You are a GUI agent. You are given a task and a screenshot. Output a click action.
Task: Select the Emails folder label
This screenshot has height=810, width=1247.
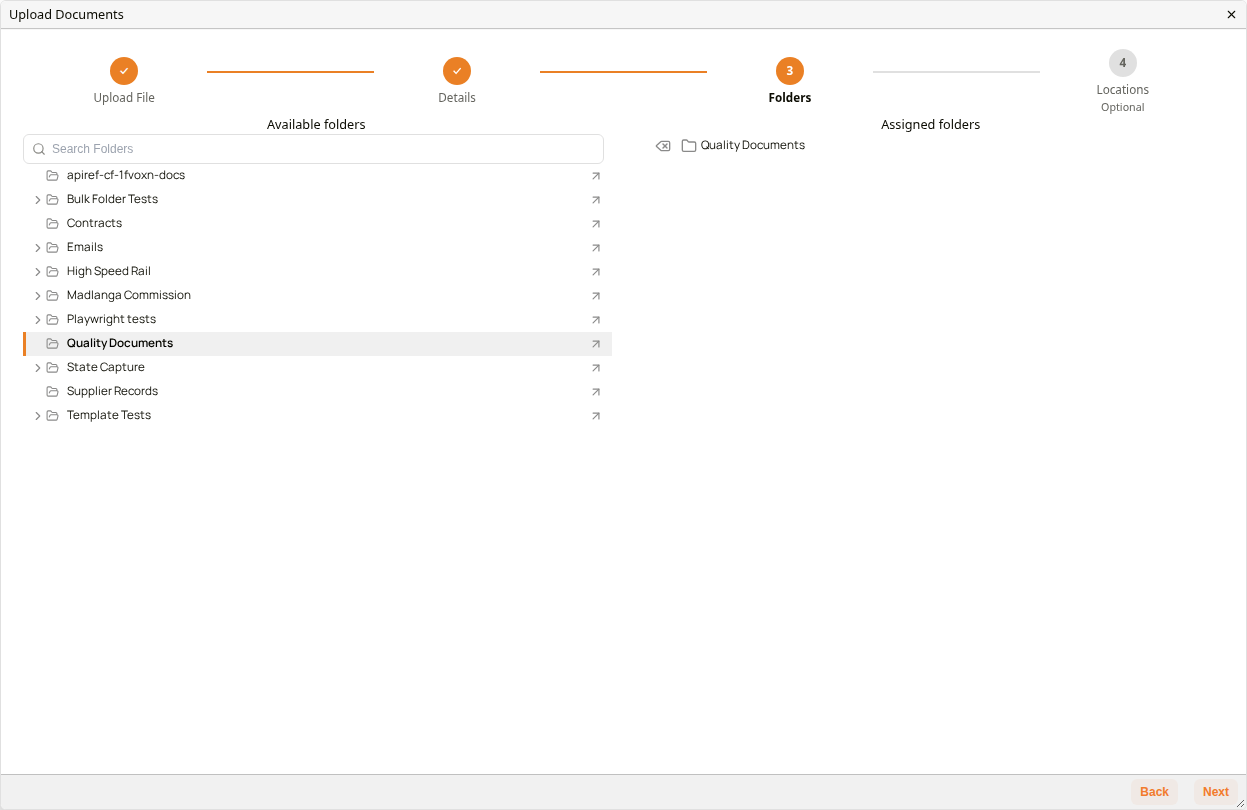tap(85, 248)
